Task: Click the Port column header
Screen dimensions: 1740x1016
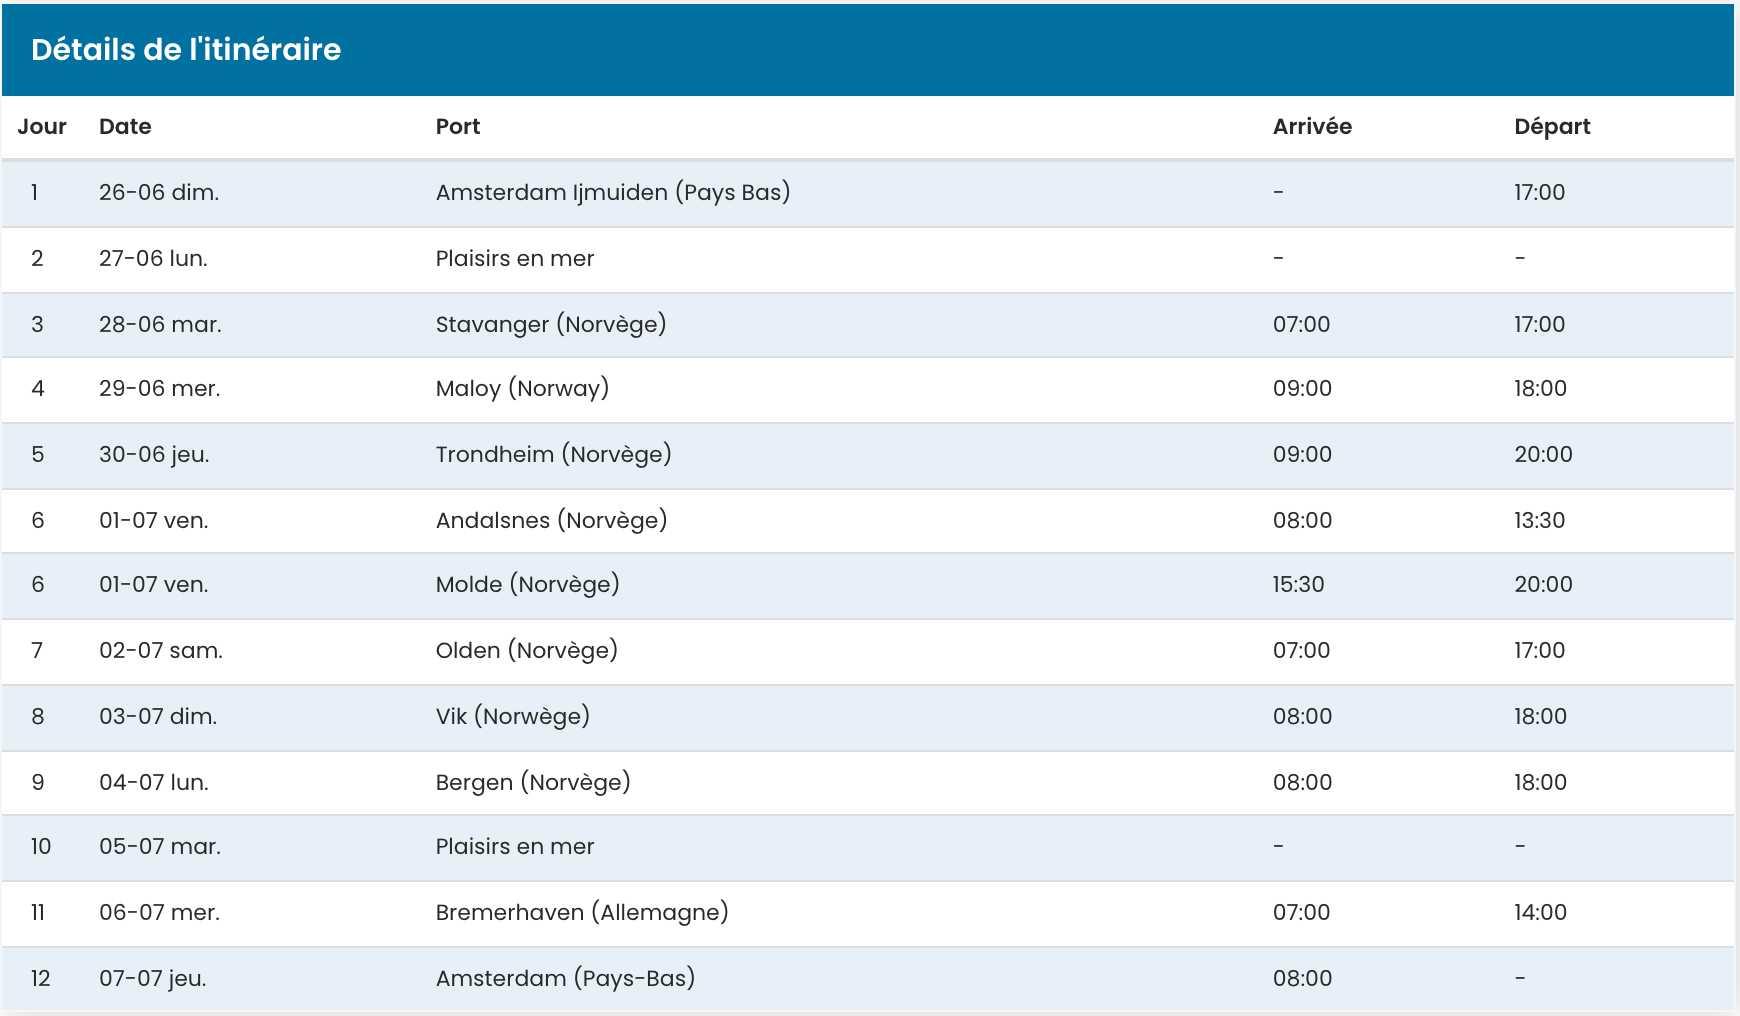Action: pos(457,126)
